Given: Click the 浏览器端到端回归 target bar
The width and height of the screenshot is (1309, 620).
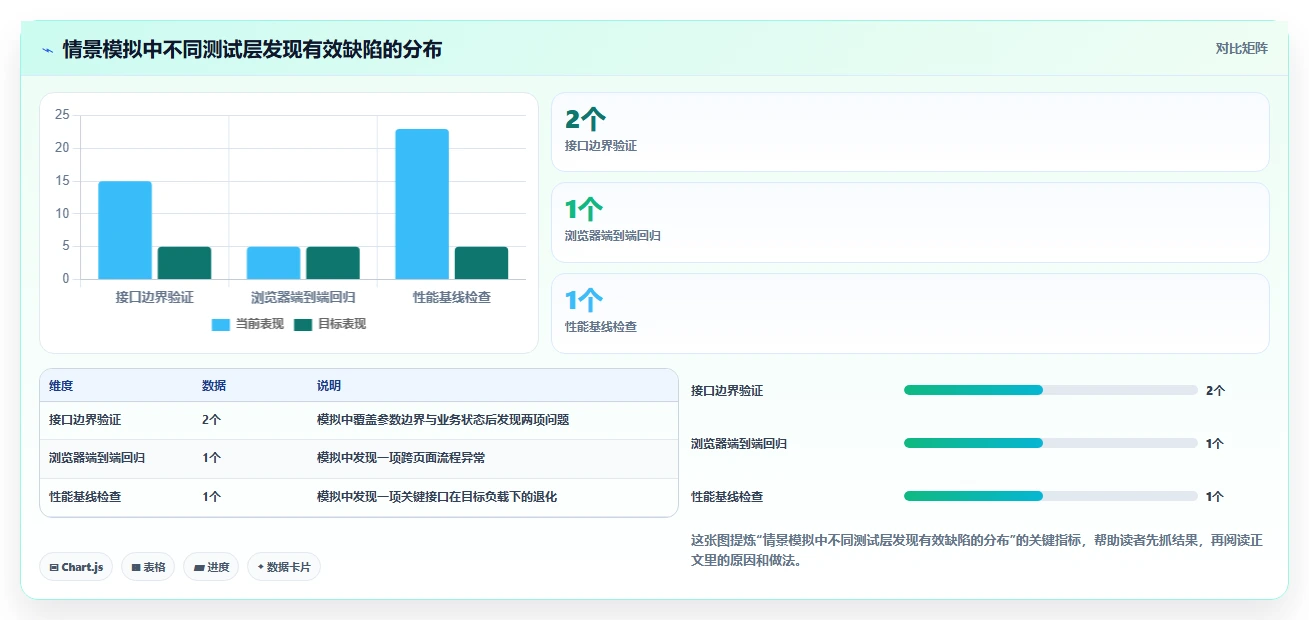Looking at the screenshot, I should [x=333, y=263].
